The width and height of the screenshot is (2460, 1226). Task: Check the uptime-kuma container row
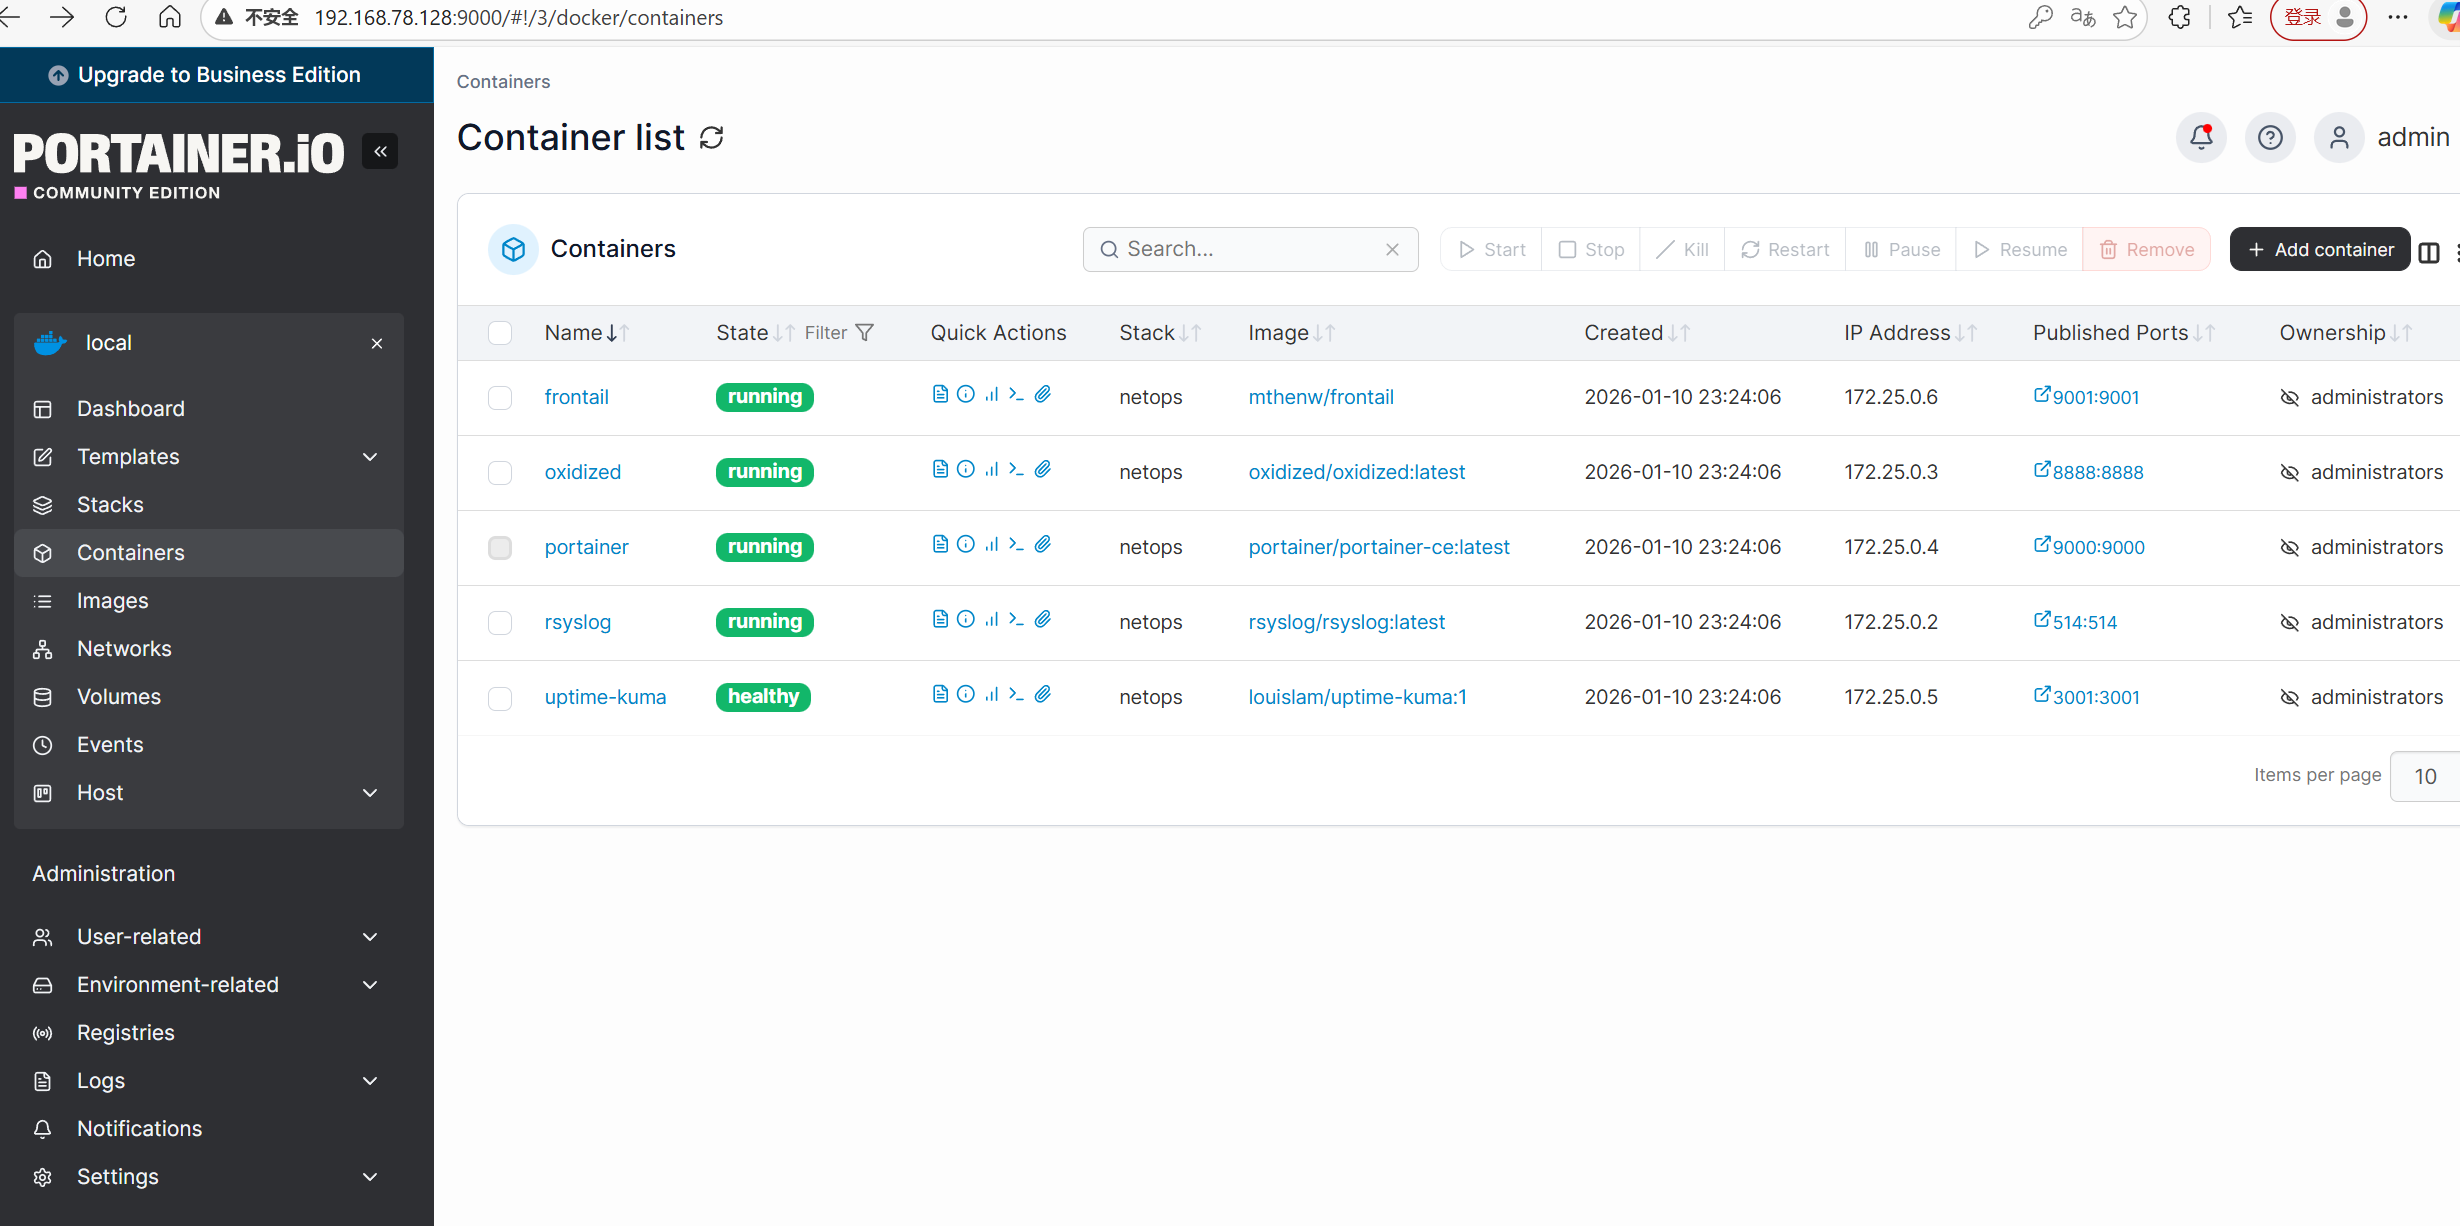coord(500,698)
